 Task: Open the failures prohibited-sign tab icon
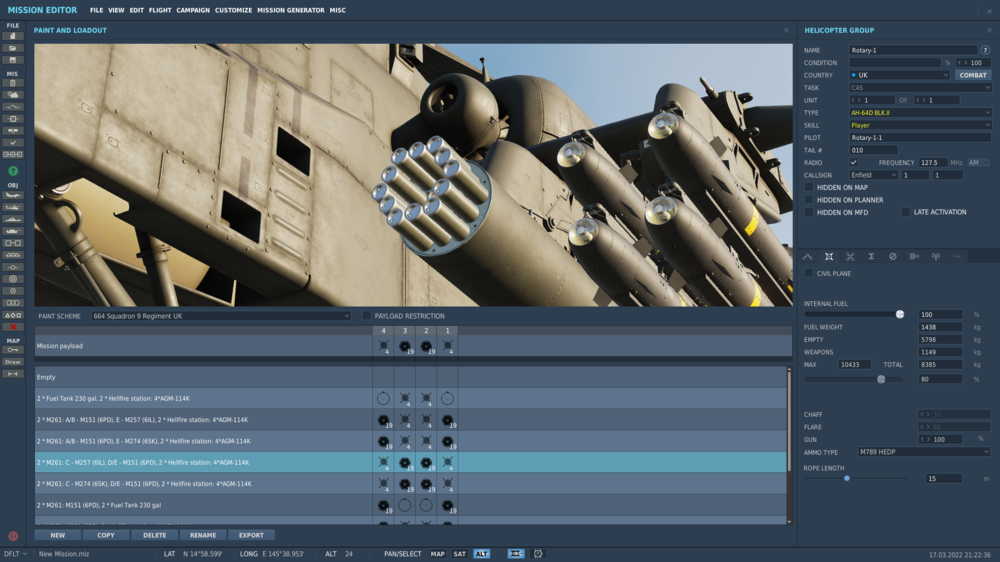[893, 256]
